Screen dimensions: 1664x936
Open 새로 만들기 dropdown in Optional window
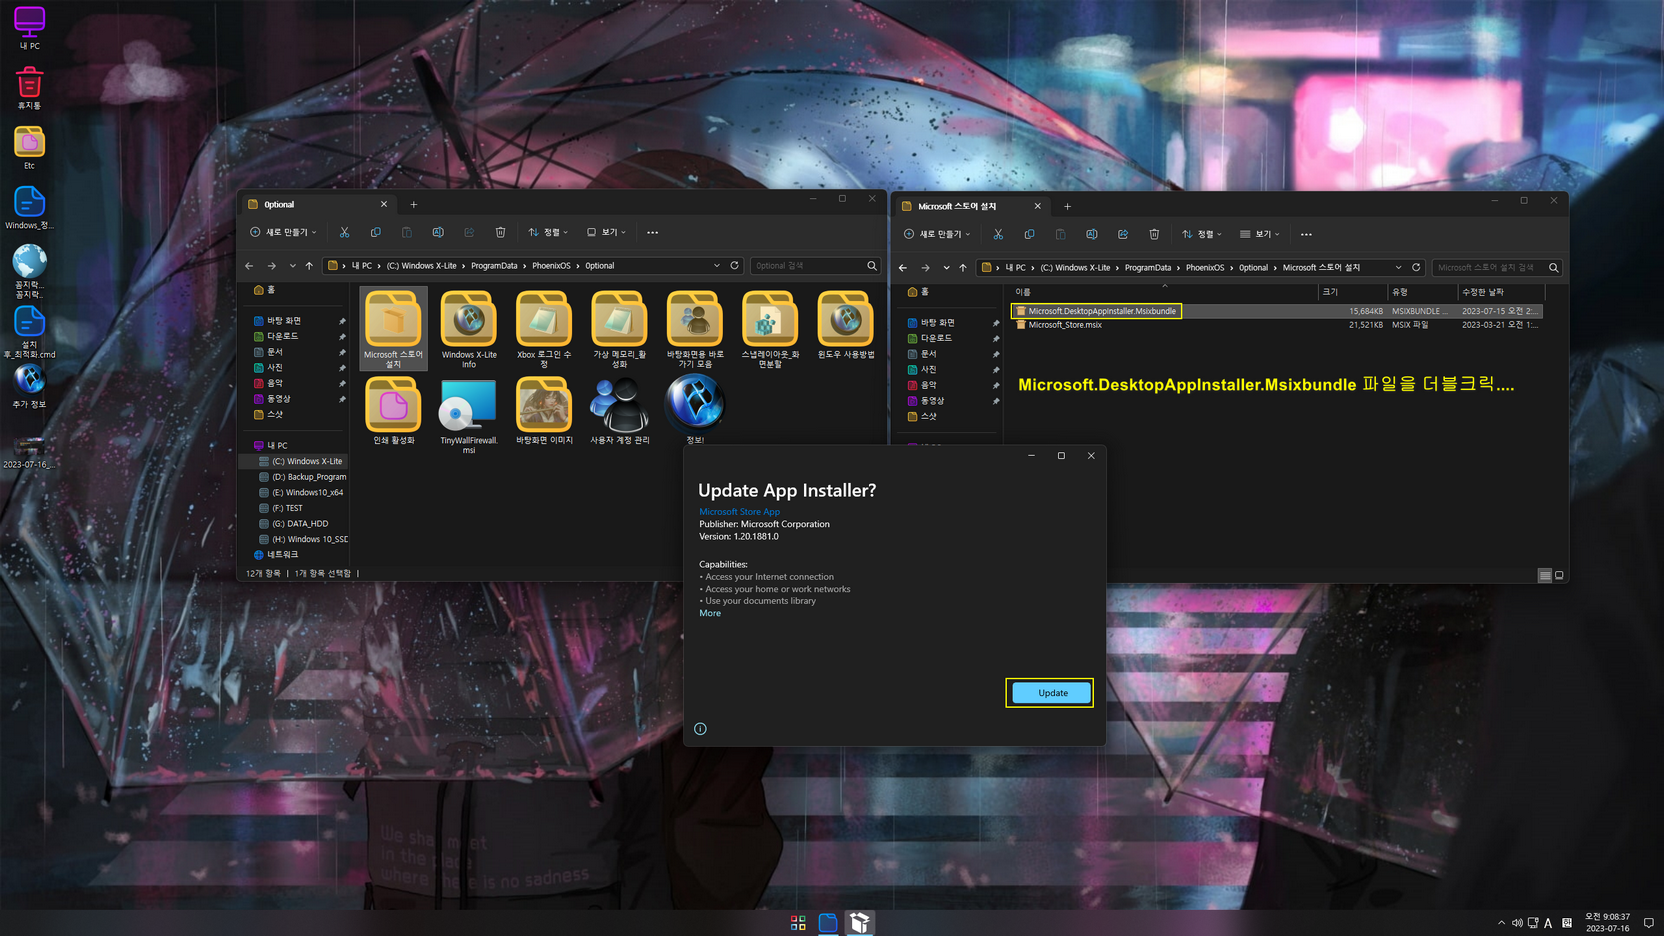(x=283, y=232)
